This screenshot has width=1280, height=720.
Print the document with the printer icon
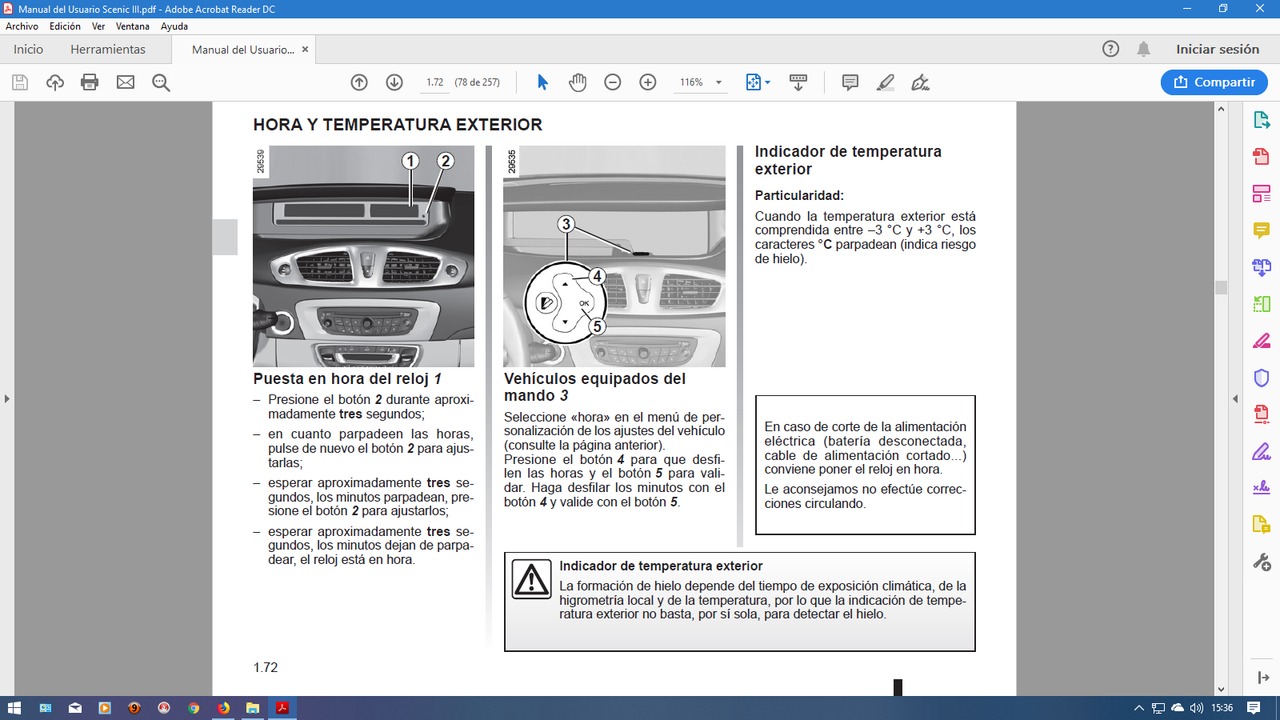click(90, 82)
